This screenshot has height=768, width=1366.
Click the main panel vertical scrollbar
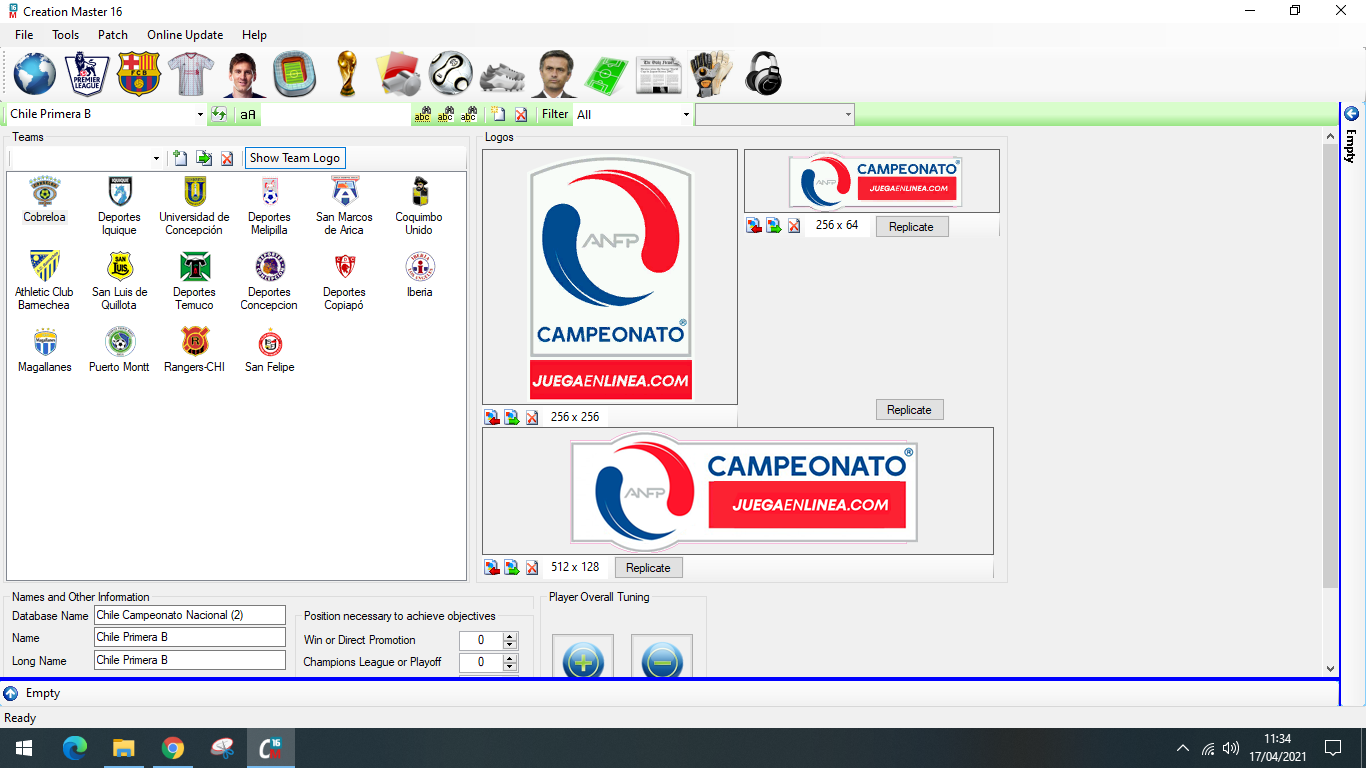click(x=1330, y=365)
